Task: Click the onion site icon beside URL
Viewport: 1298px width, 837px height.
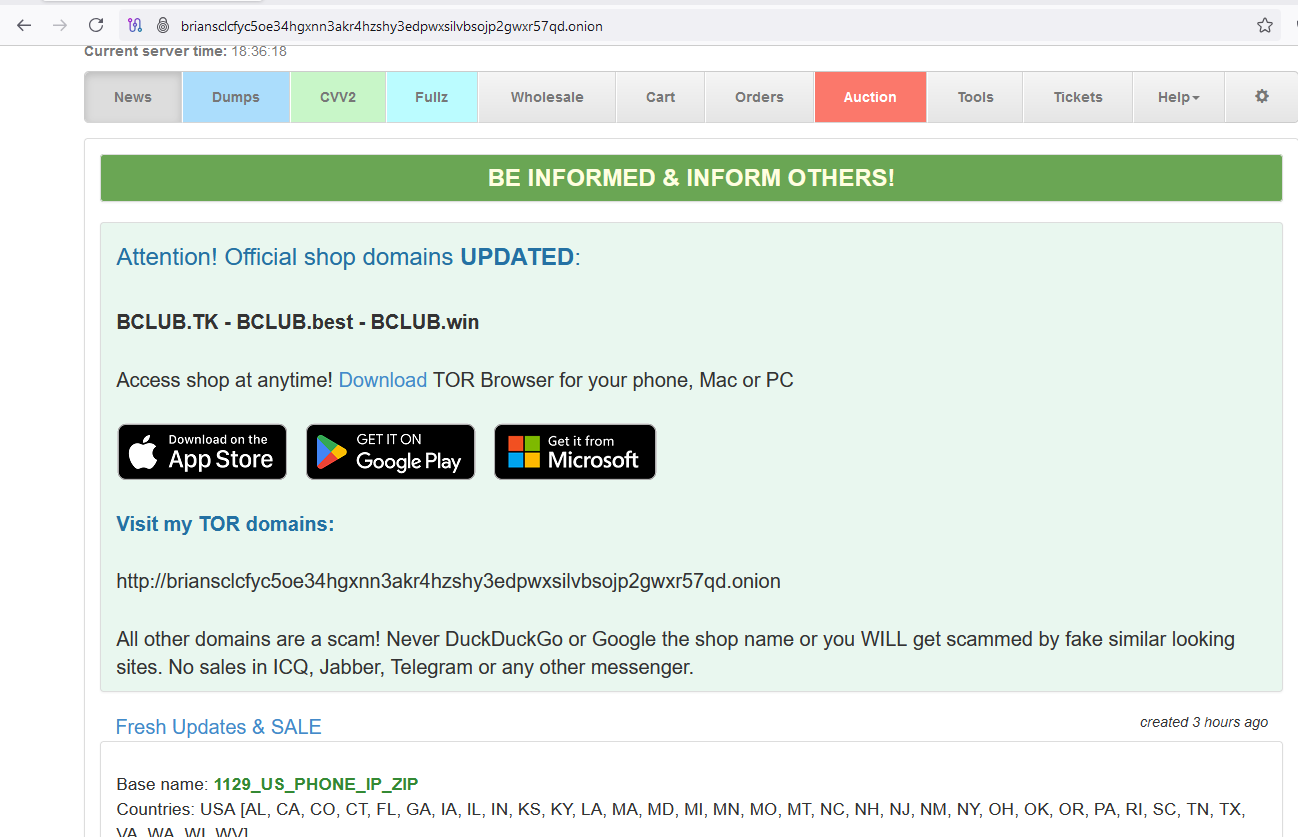Action: pos(162,26)
